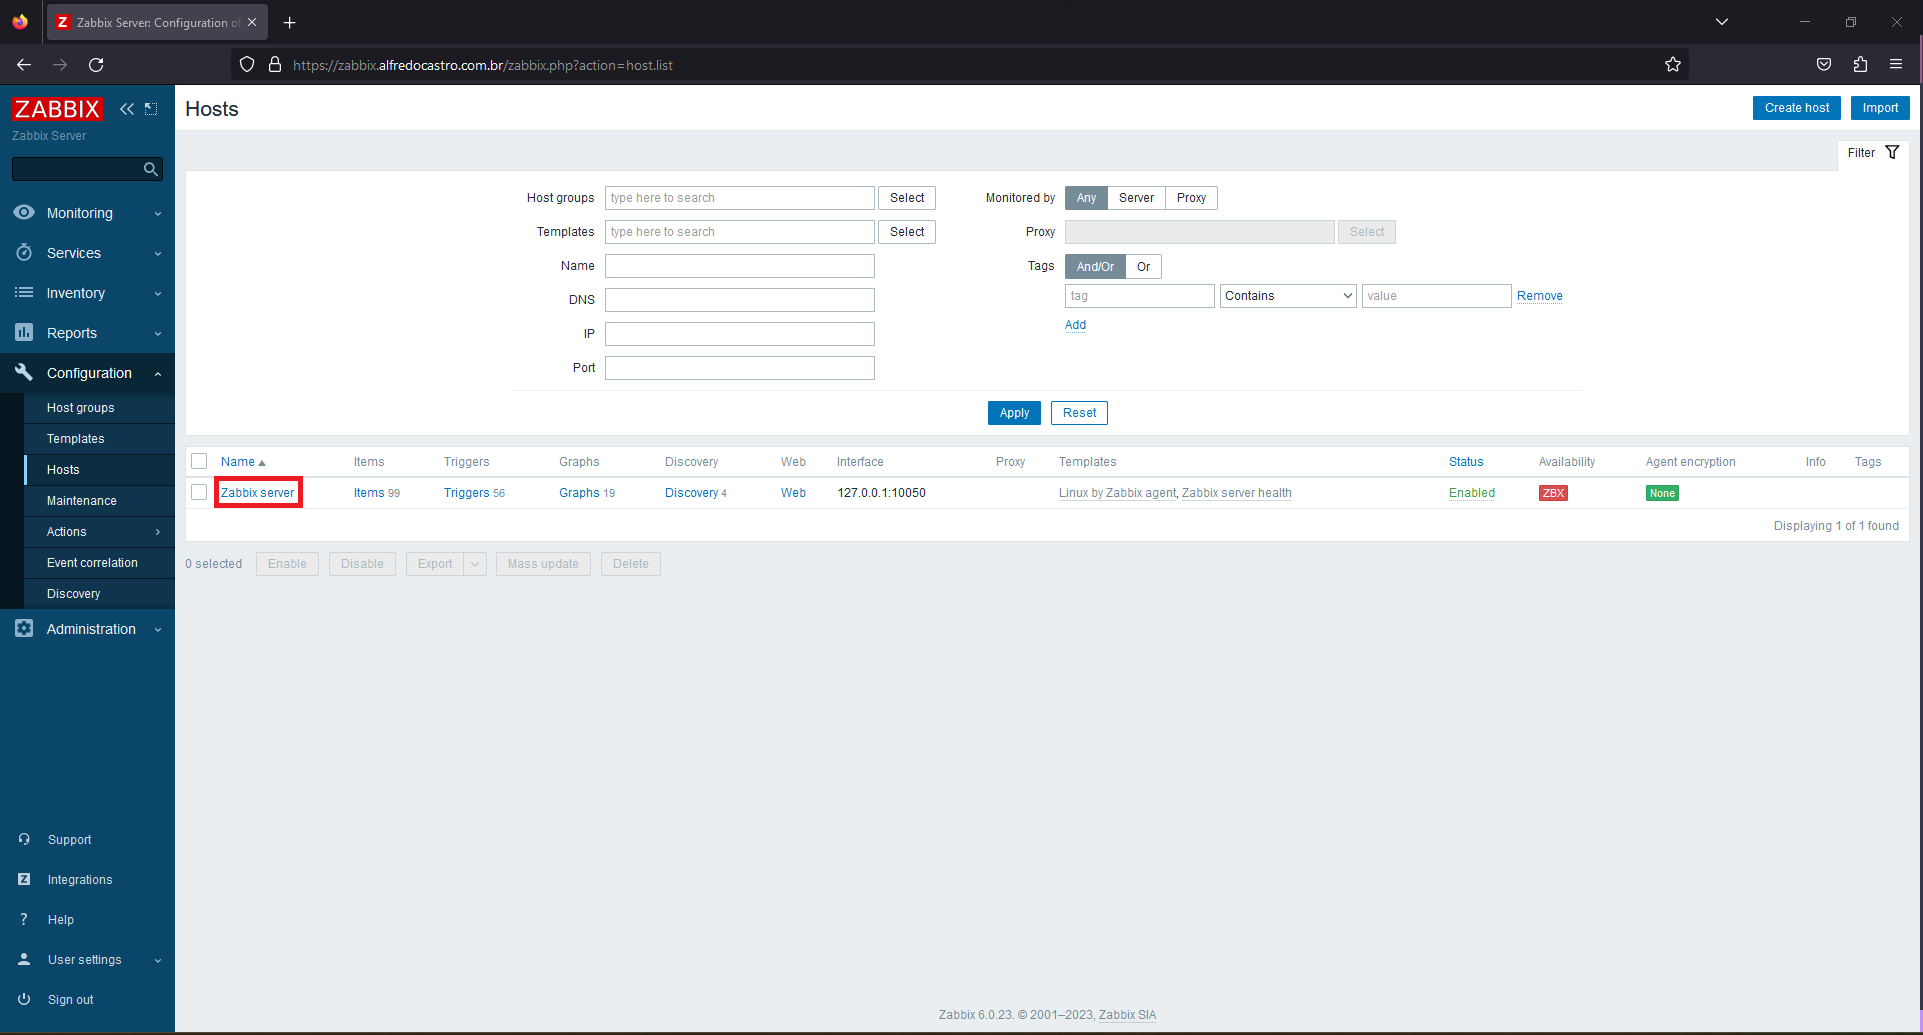
Task: Open the Export dropdown arrow
Action: [x=475, y=564]
